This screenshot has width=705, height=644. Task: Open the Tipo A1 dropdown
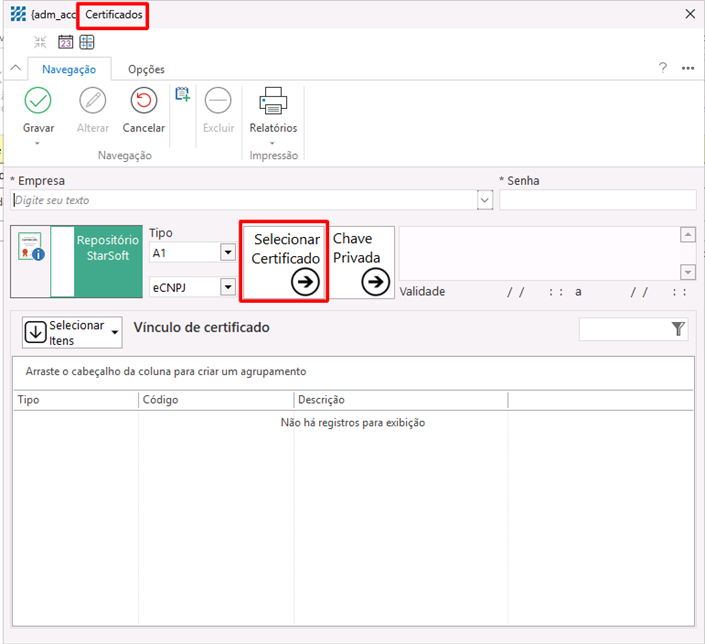coord(227,253)
